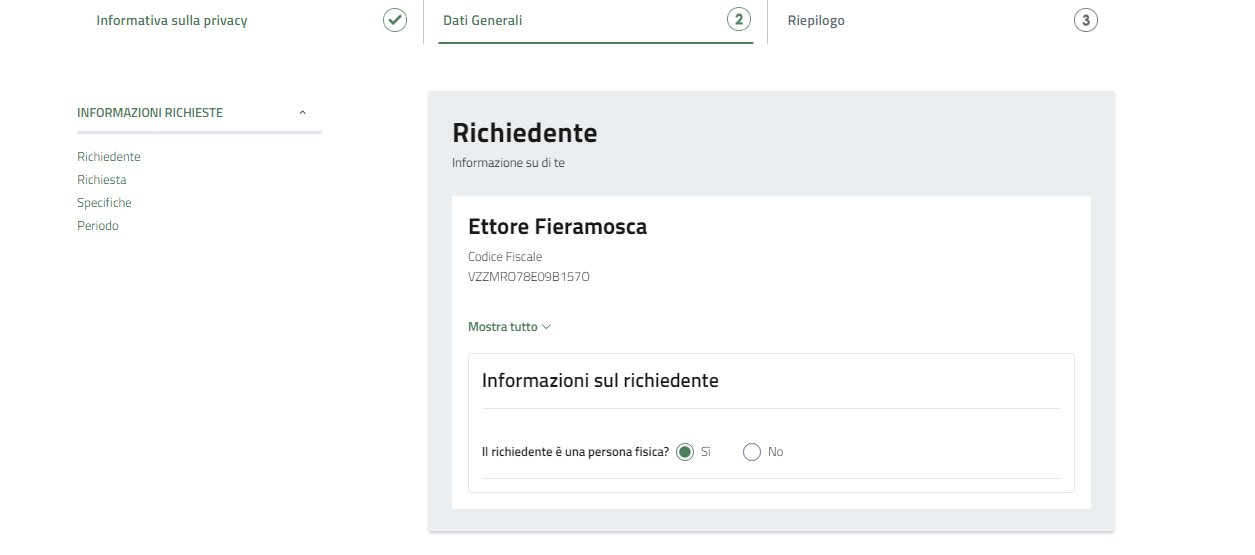Click the 'No' radio label text
This screenshot has height=555, width=1255.
tap(775, 452)
